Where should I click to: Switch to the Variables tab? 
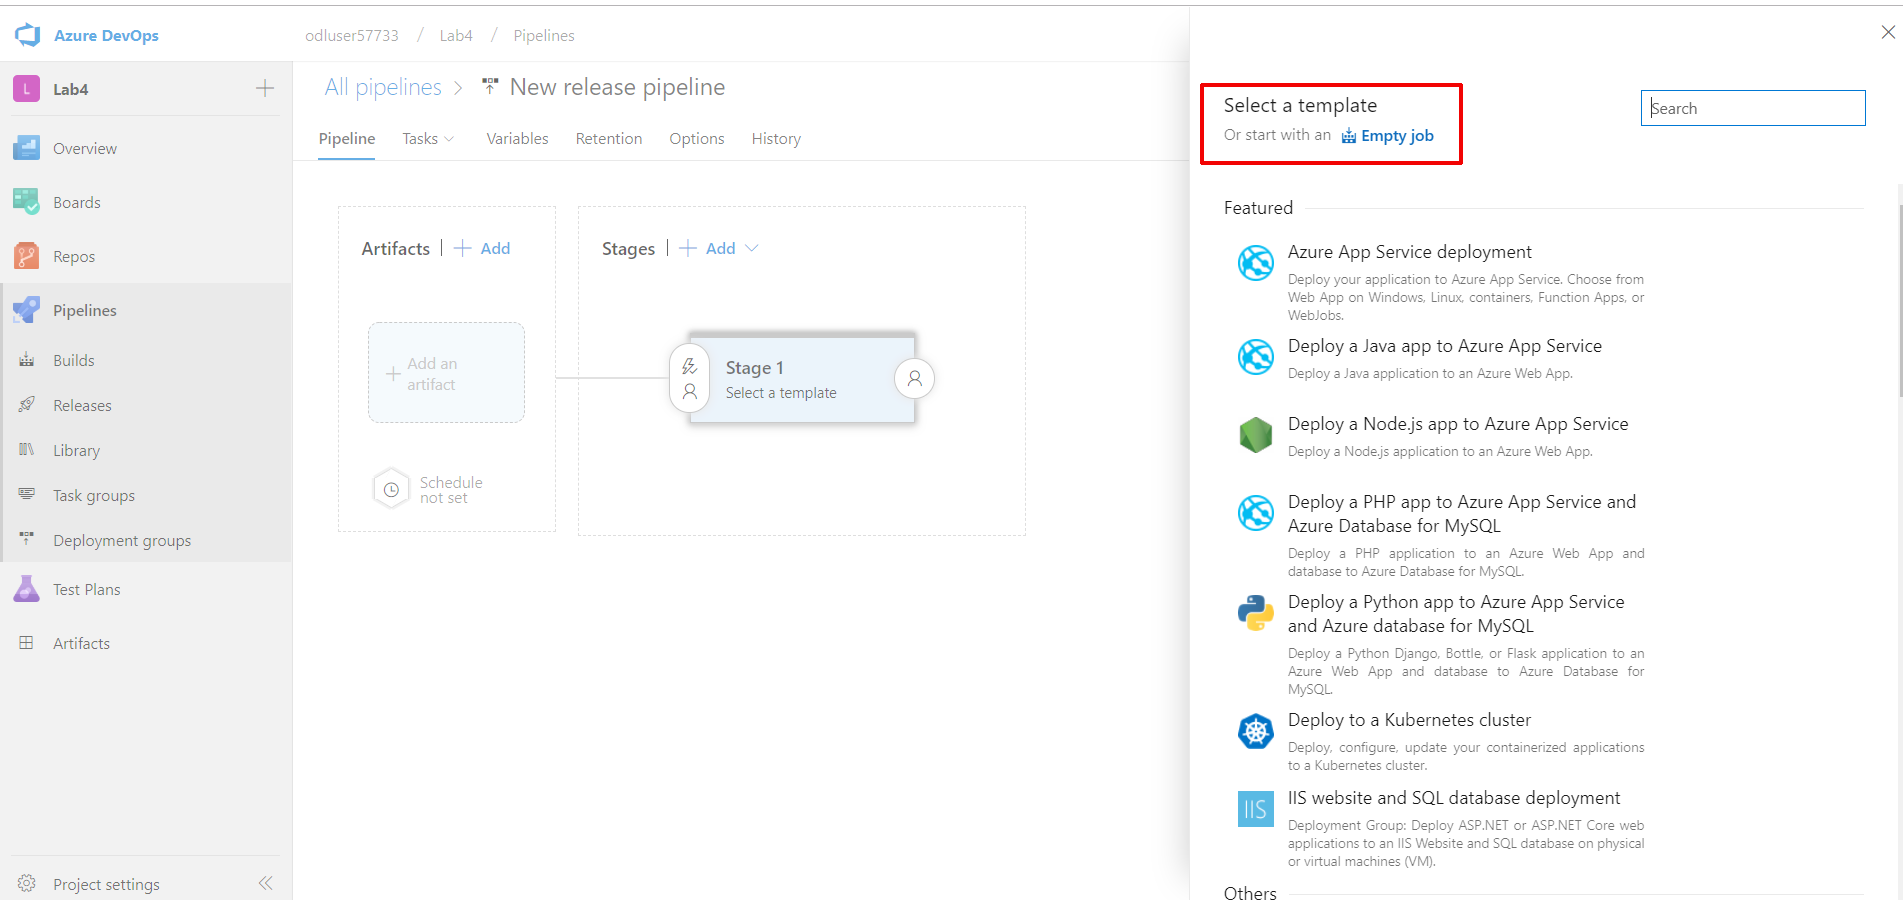[x=517, y=138]
